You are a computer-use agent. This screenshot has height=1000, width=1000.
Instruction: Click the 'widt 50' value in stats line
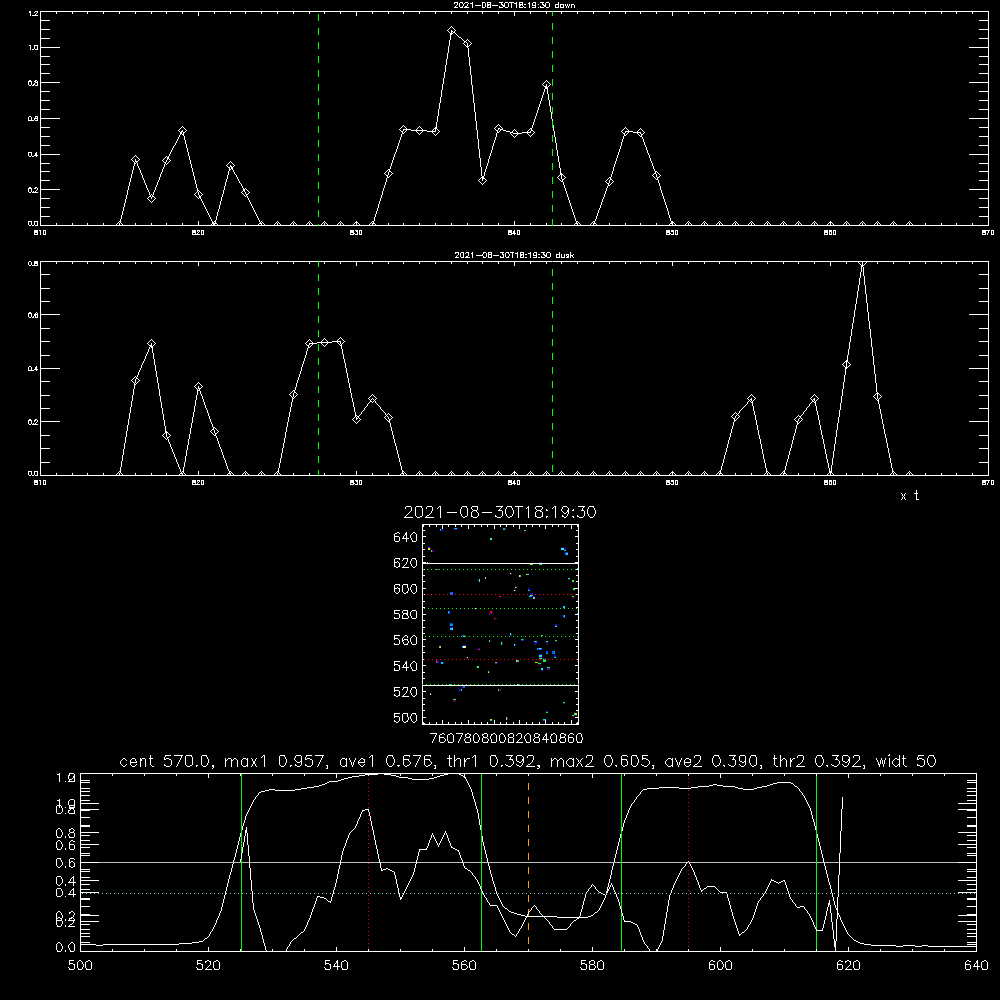point(906,761)
